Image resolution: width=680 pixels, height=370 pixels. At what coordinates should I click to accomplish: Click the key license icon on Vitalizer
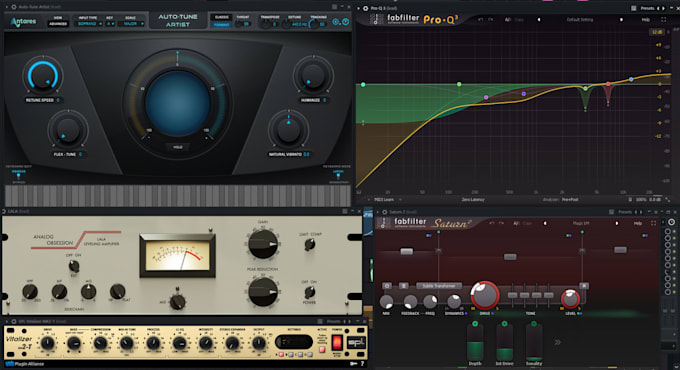click(x=353, y=364)
